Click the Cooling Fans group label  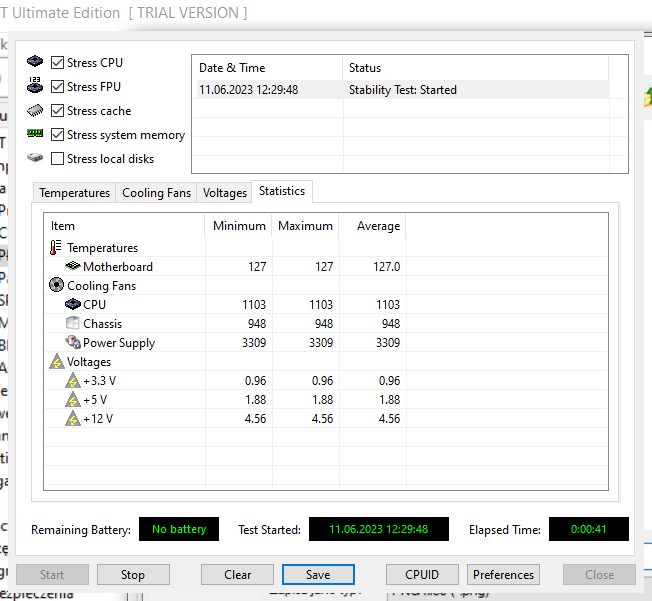(101, 286)
